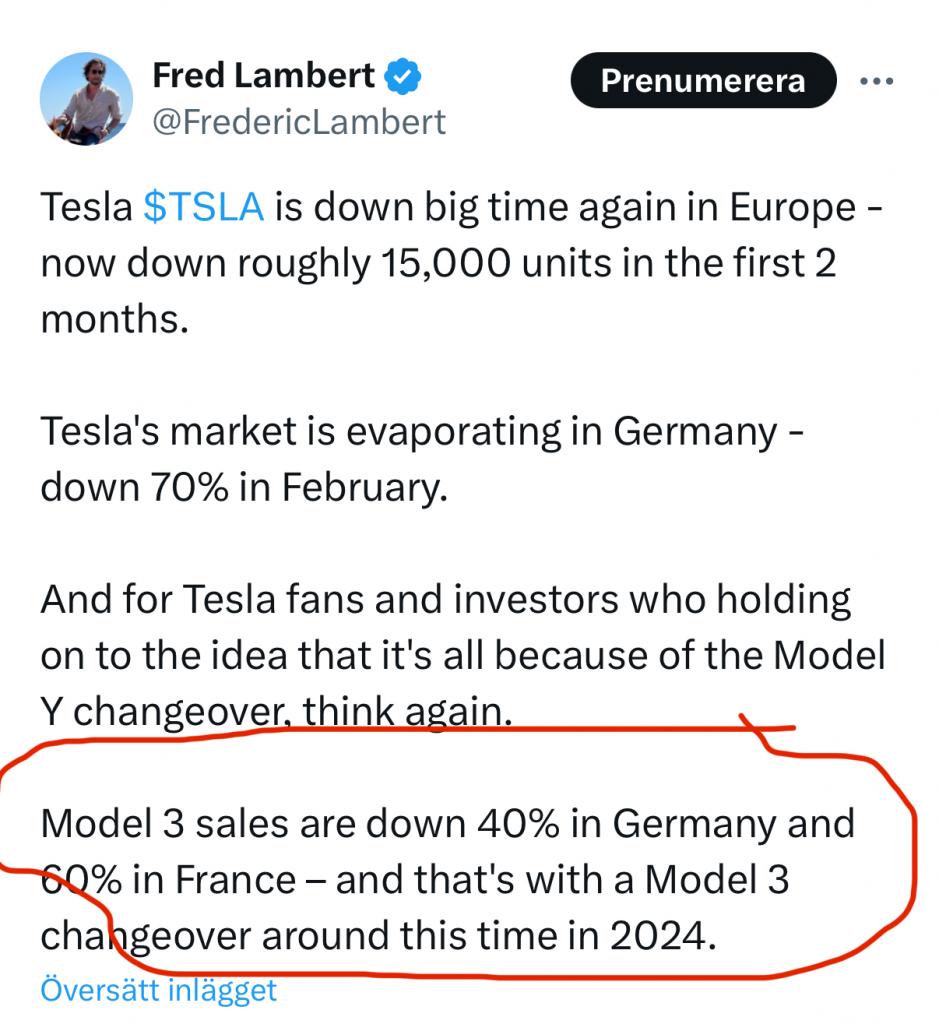The image size is (939, 1024).
Task: Click the line starting with on to the idea
Action: 462,656
